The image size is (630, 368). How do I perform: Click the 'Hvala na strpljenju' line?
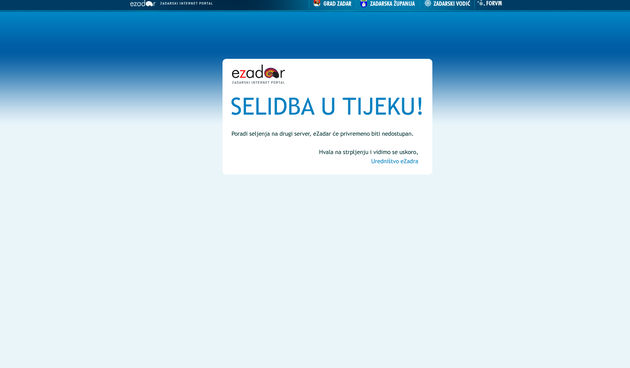[368, 152]
